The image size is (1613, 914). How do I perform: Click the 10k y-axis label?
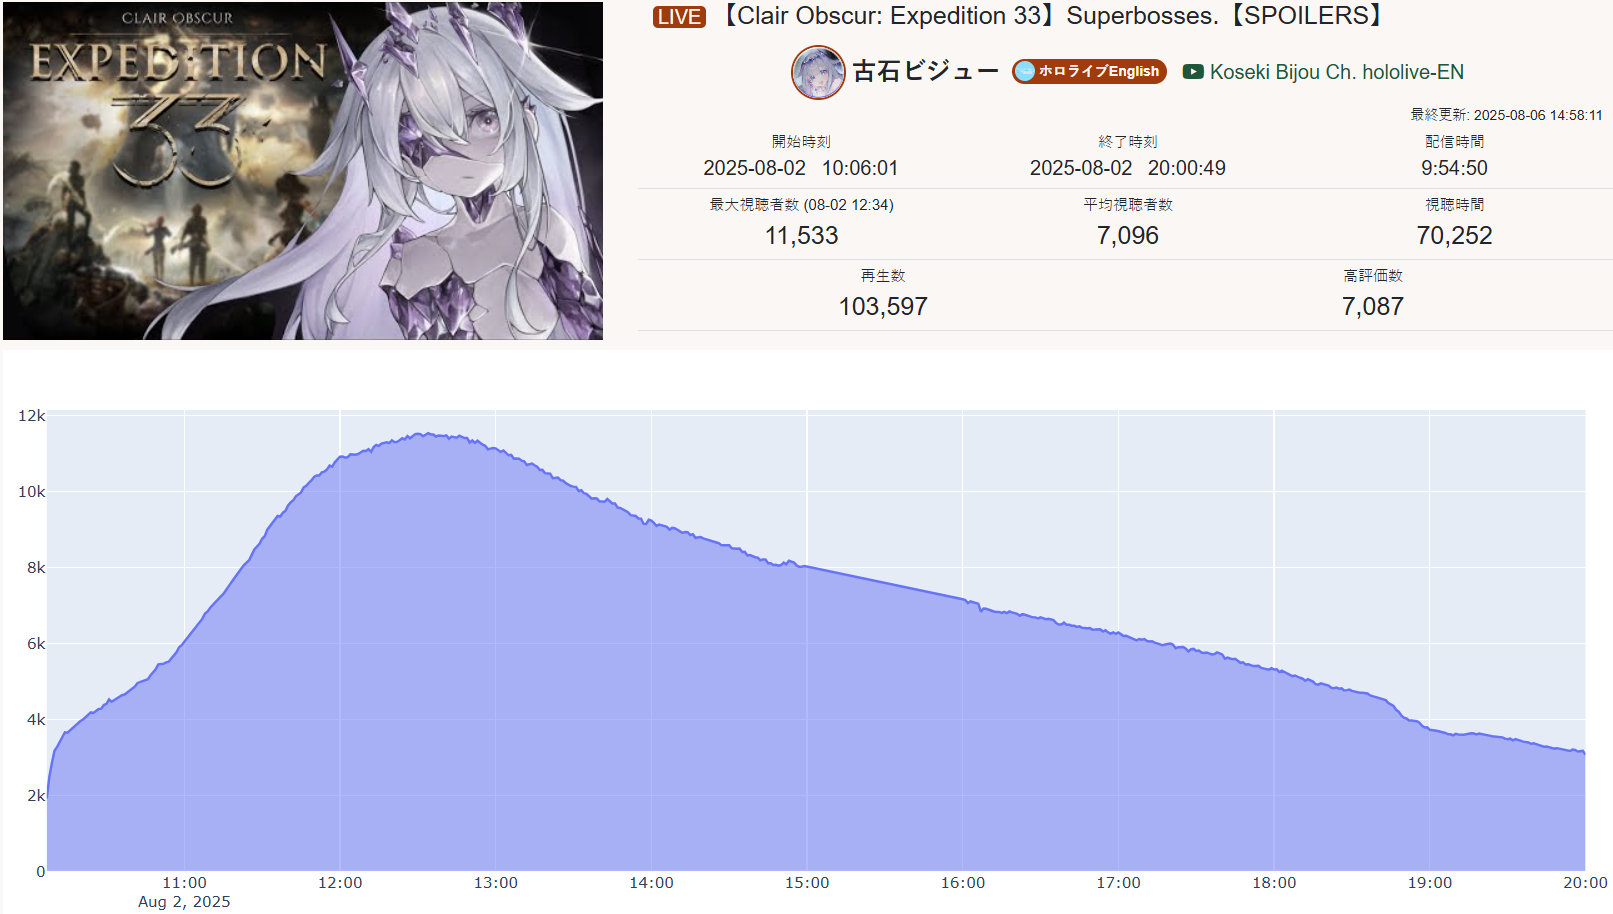32,492
